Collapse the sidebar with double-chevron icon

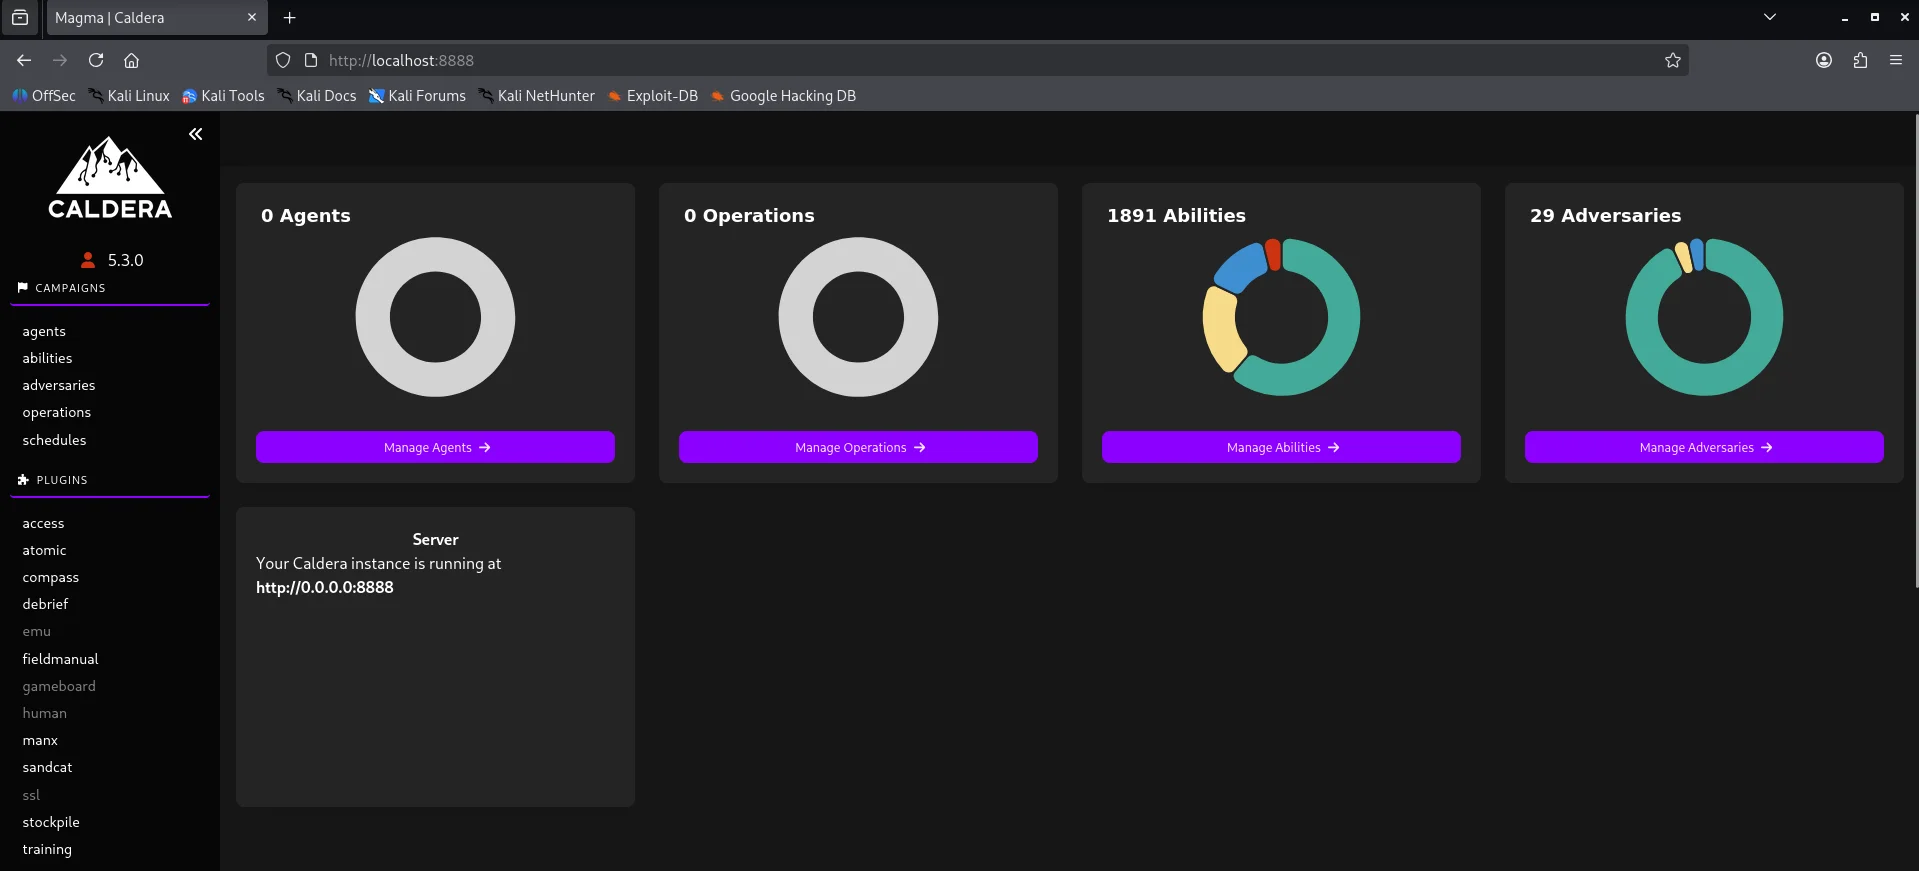[x=196, y=134]
